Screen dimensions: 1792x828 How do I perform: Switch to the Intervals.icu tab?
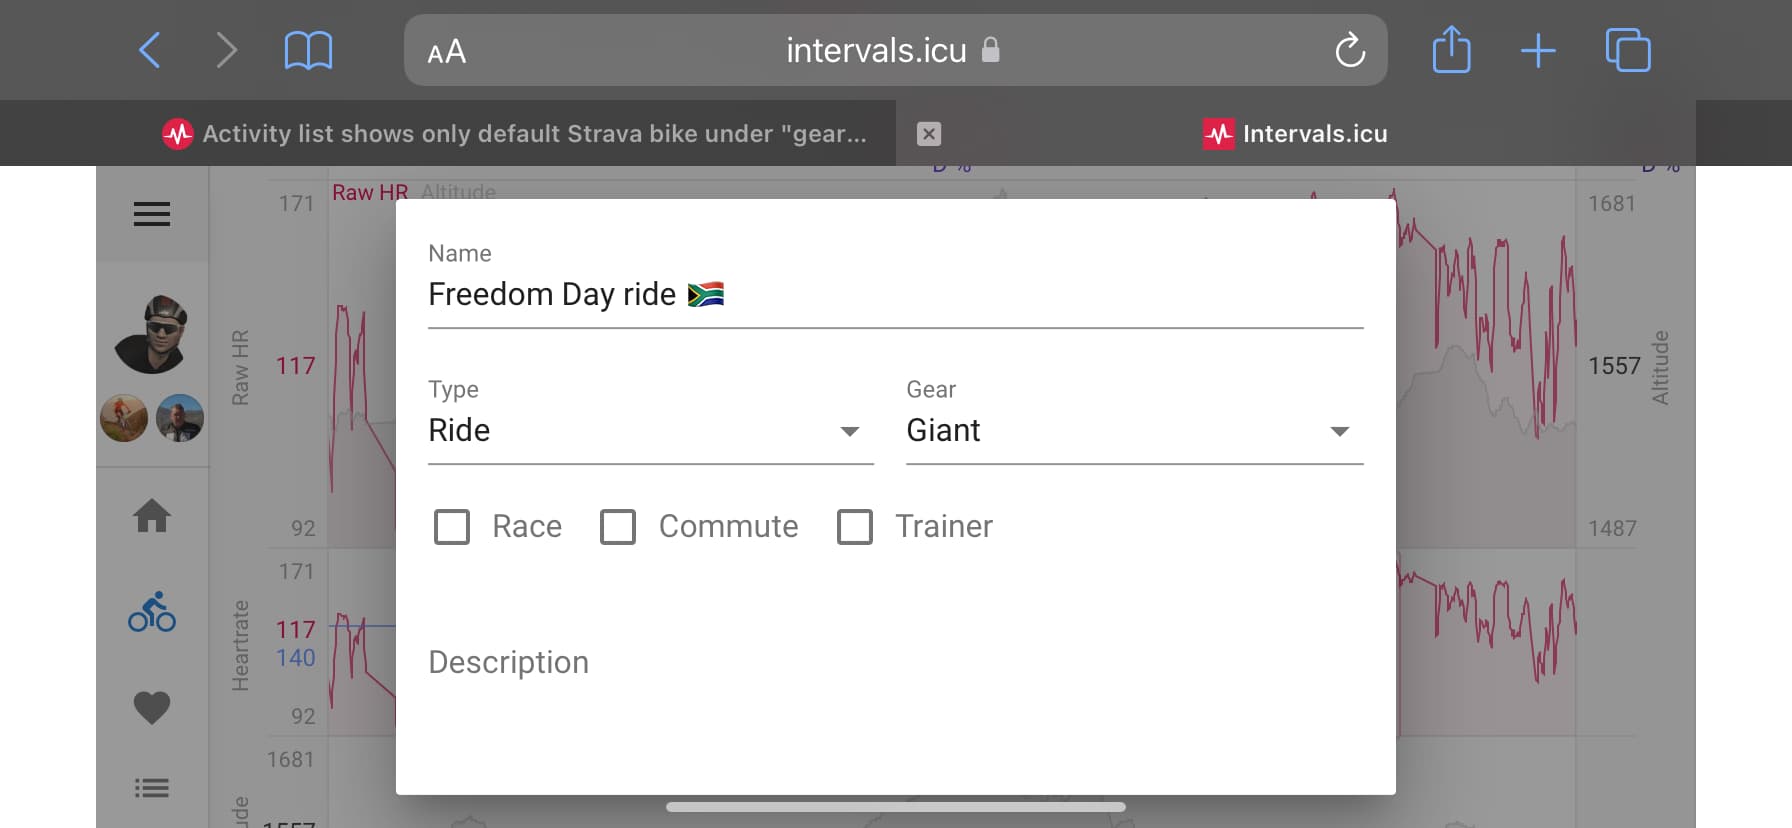1296,134
